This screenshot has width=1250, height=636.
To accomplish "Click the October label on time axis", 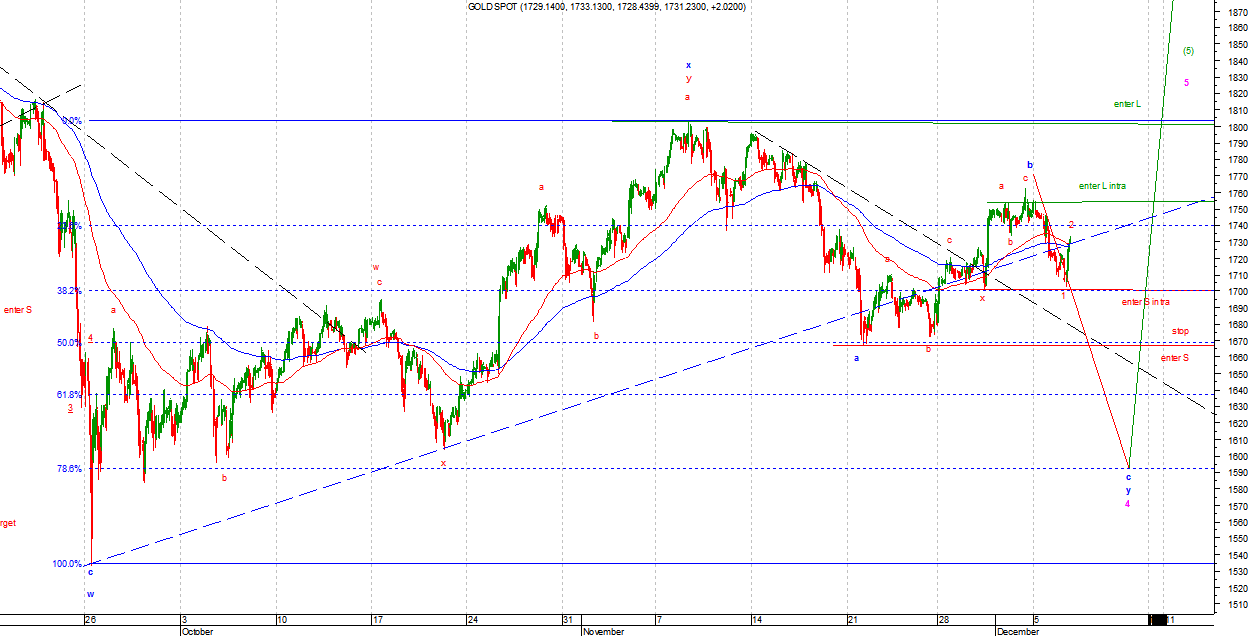I will pos(197,632).
